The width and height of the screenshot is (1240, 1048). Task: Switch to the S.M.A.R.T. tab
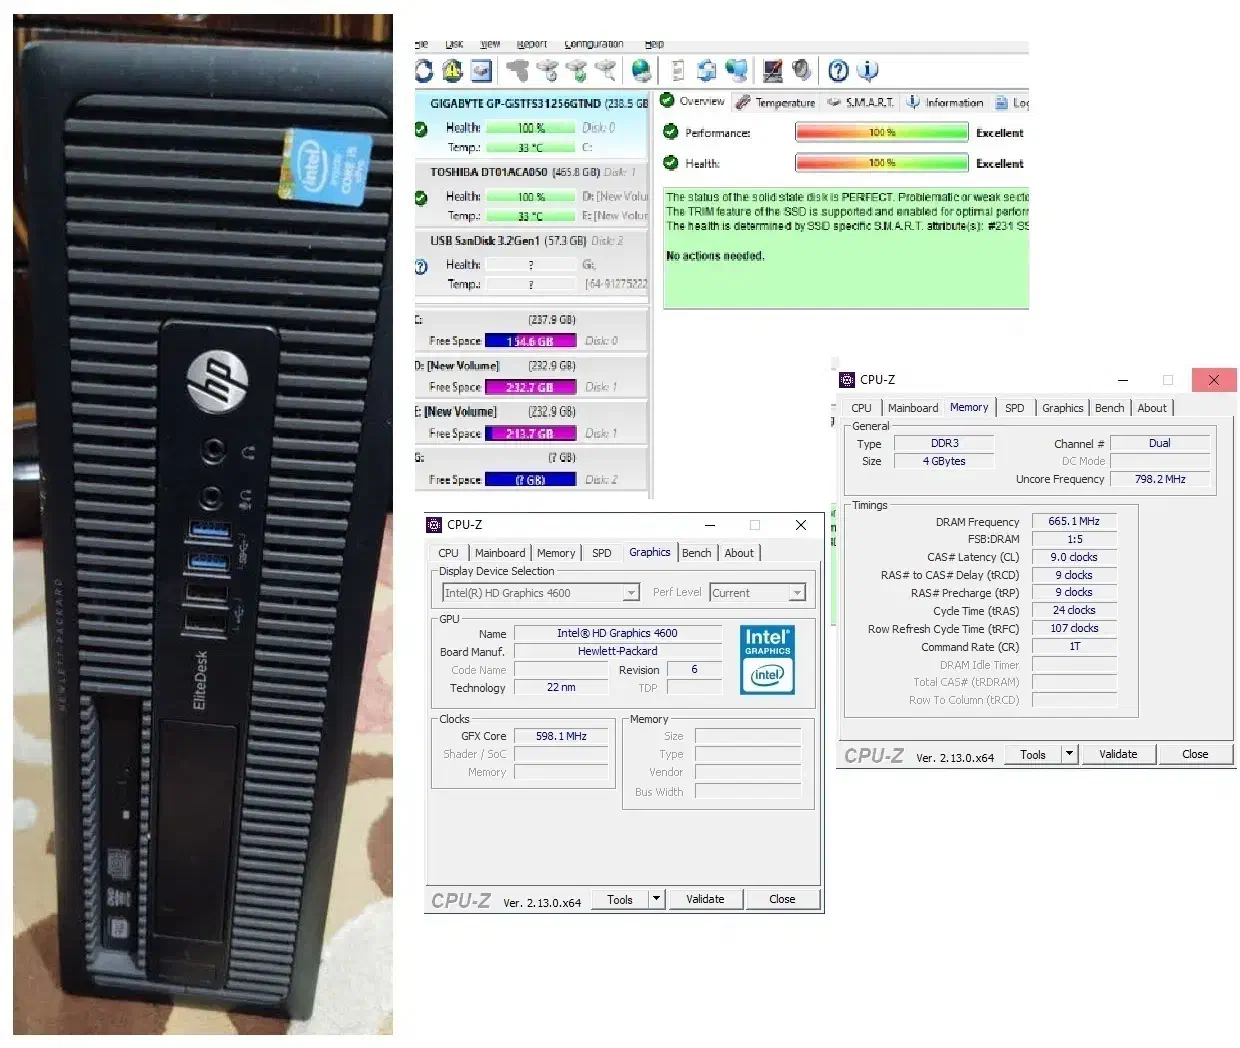tap(861, 102)
